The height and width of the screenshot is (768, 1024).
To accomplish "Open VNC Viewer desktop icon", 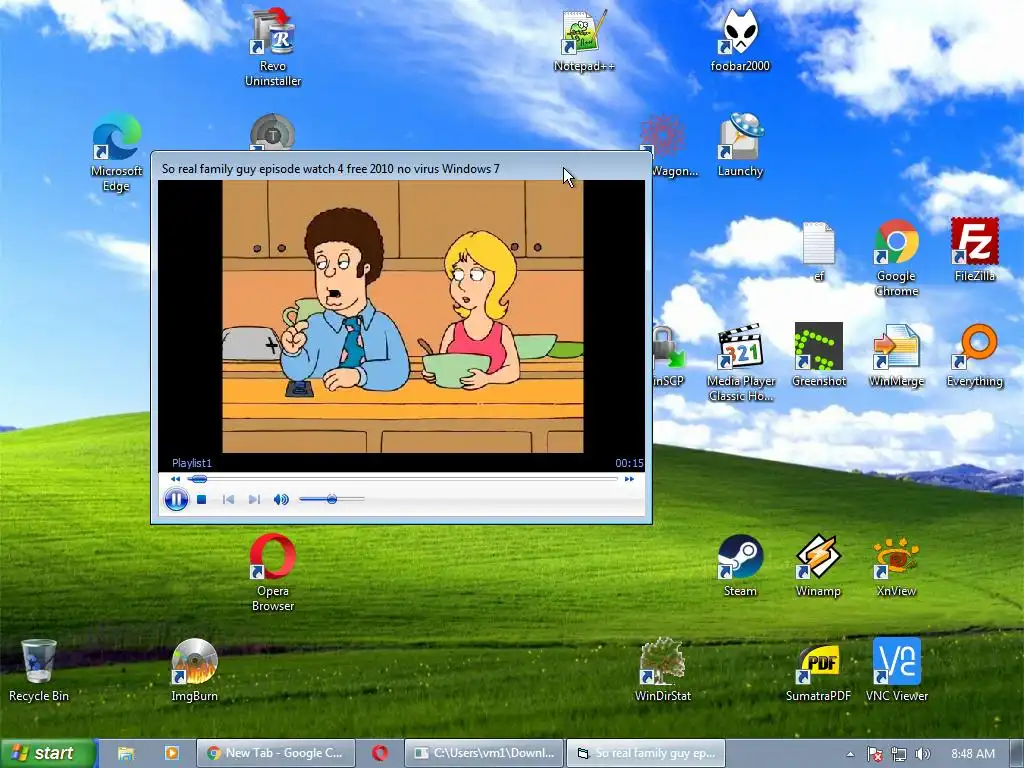I will [896, 671].
